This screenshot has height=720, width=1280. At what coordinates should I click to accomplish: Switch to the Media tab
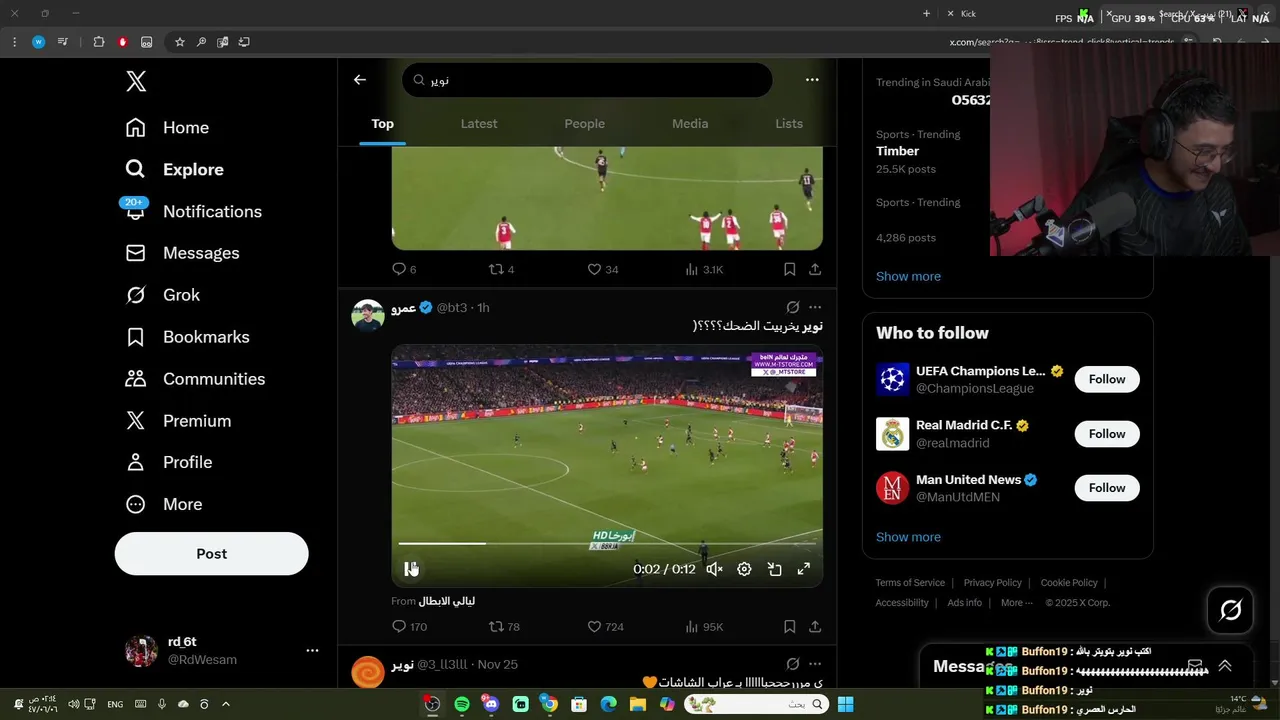690,124
